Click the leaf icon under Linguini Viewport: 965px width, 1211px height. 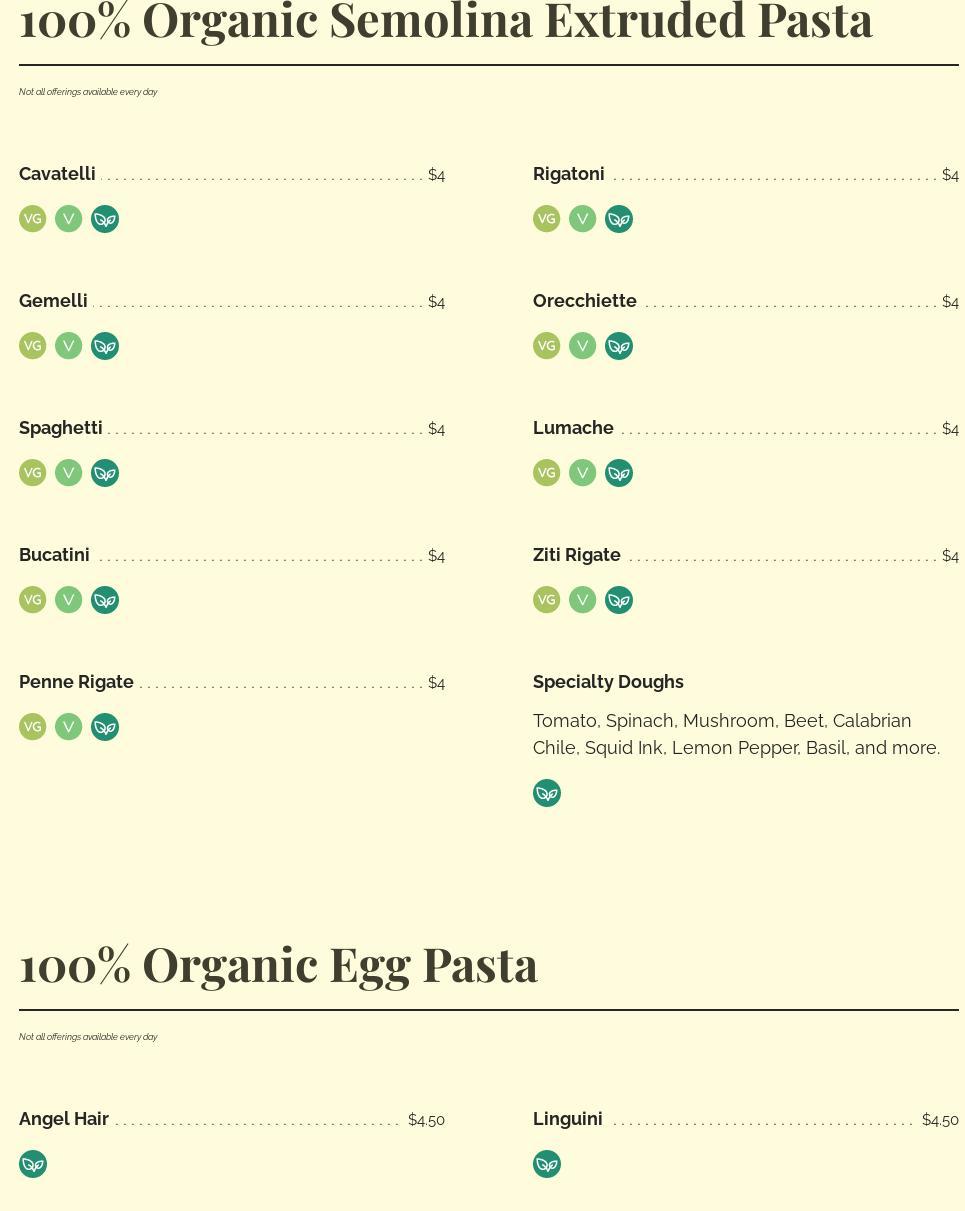(547, 1164)
